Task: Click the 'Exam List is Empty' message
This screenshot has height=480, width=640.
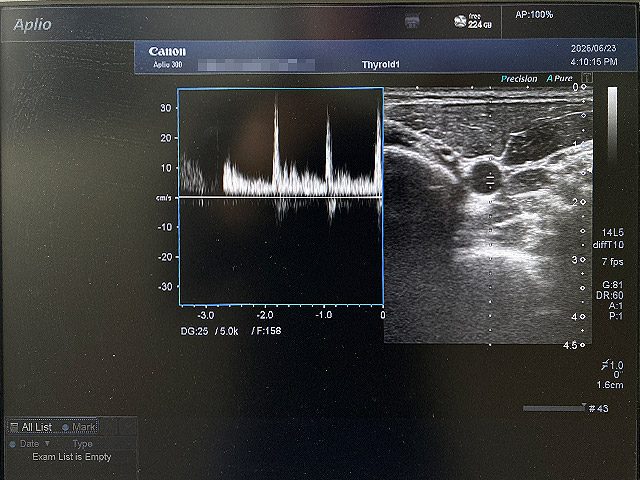Action: tap(71, 457)
